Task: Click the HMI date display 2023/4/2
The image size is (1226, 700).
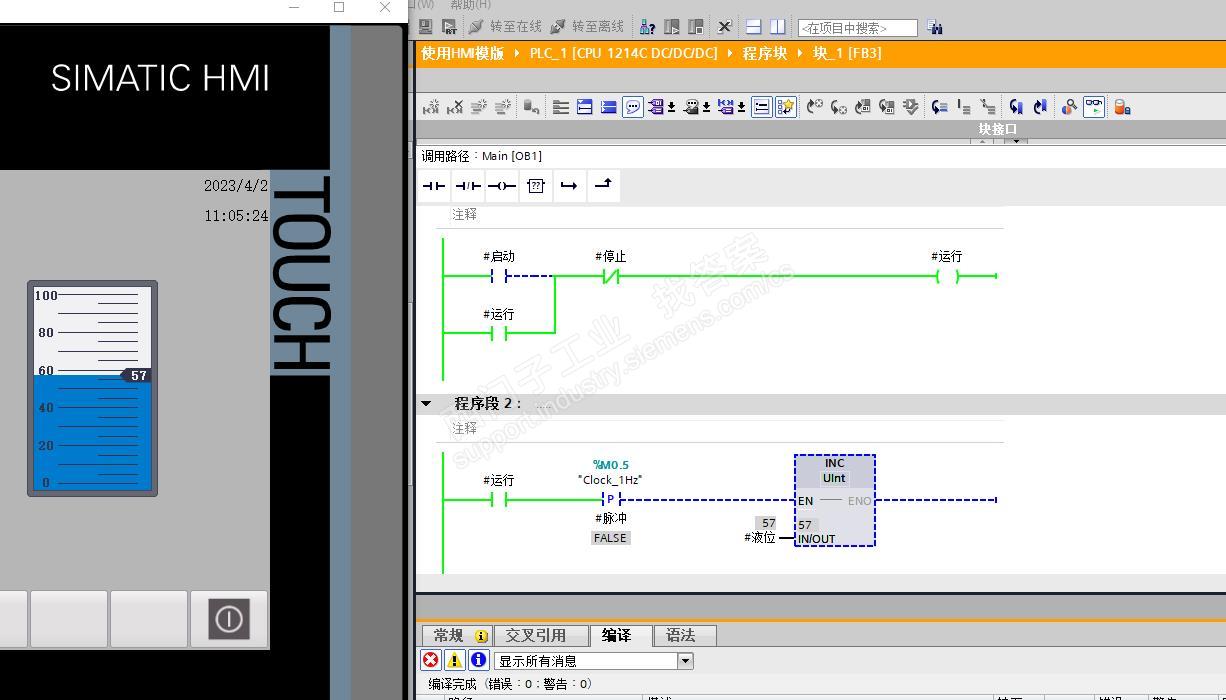Action: 236,186
